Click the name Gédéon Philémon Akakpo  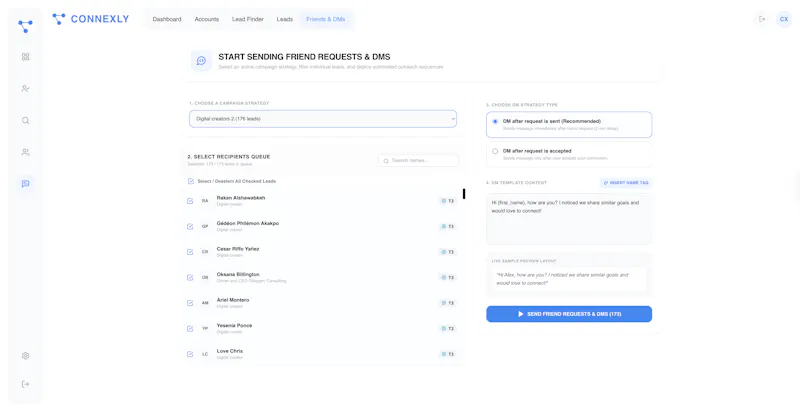pos(248,223)
